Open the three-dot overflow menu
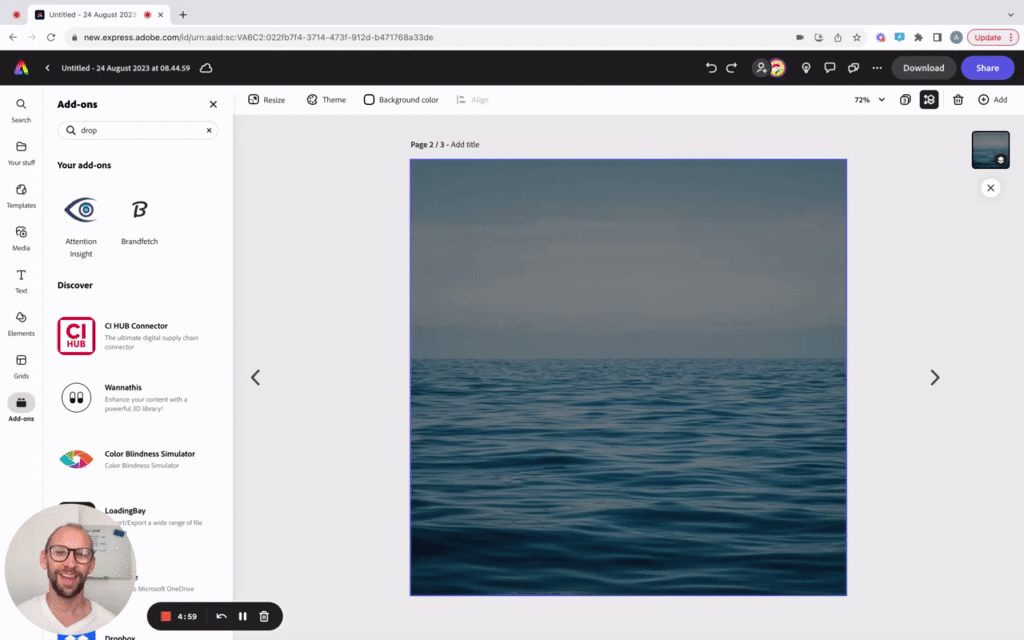 (876, 68)
